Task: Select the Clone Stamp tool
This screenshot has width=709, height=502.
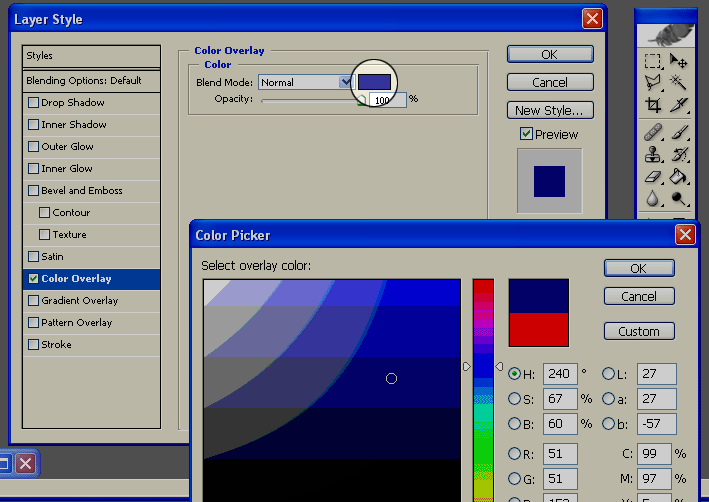Action: coord(653,155)
